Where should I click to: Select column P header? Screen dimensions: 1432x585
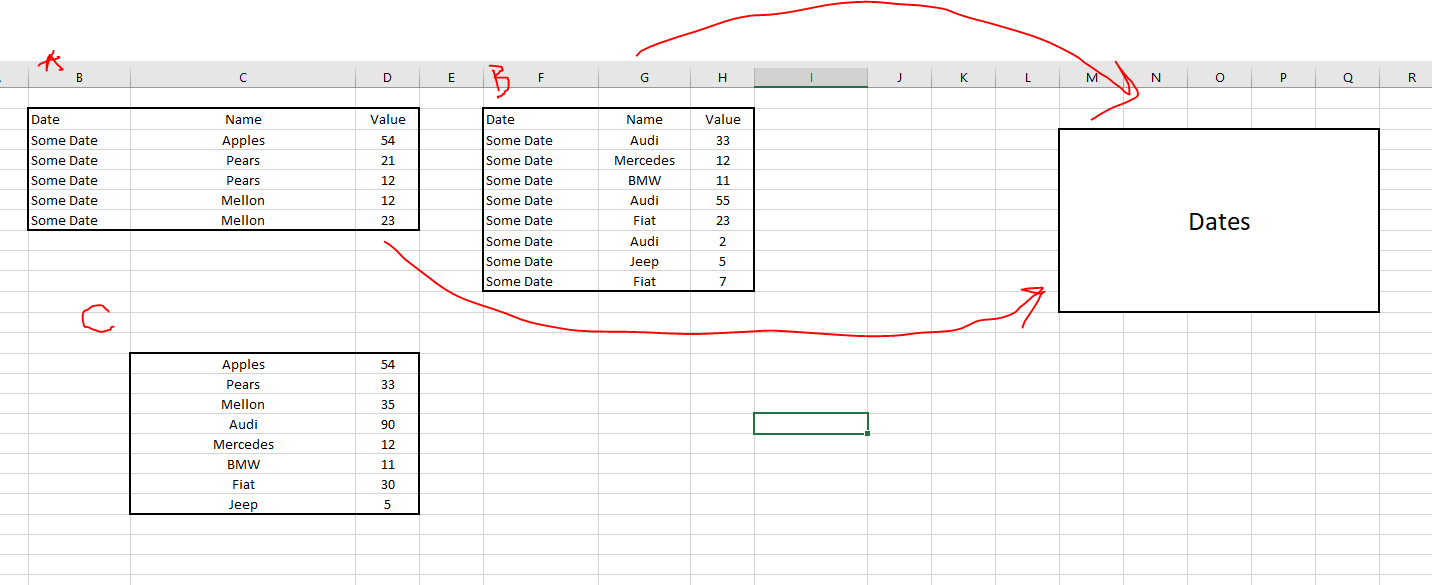1283,77
